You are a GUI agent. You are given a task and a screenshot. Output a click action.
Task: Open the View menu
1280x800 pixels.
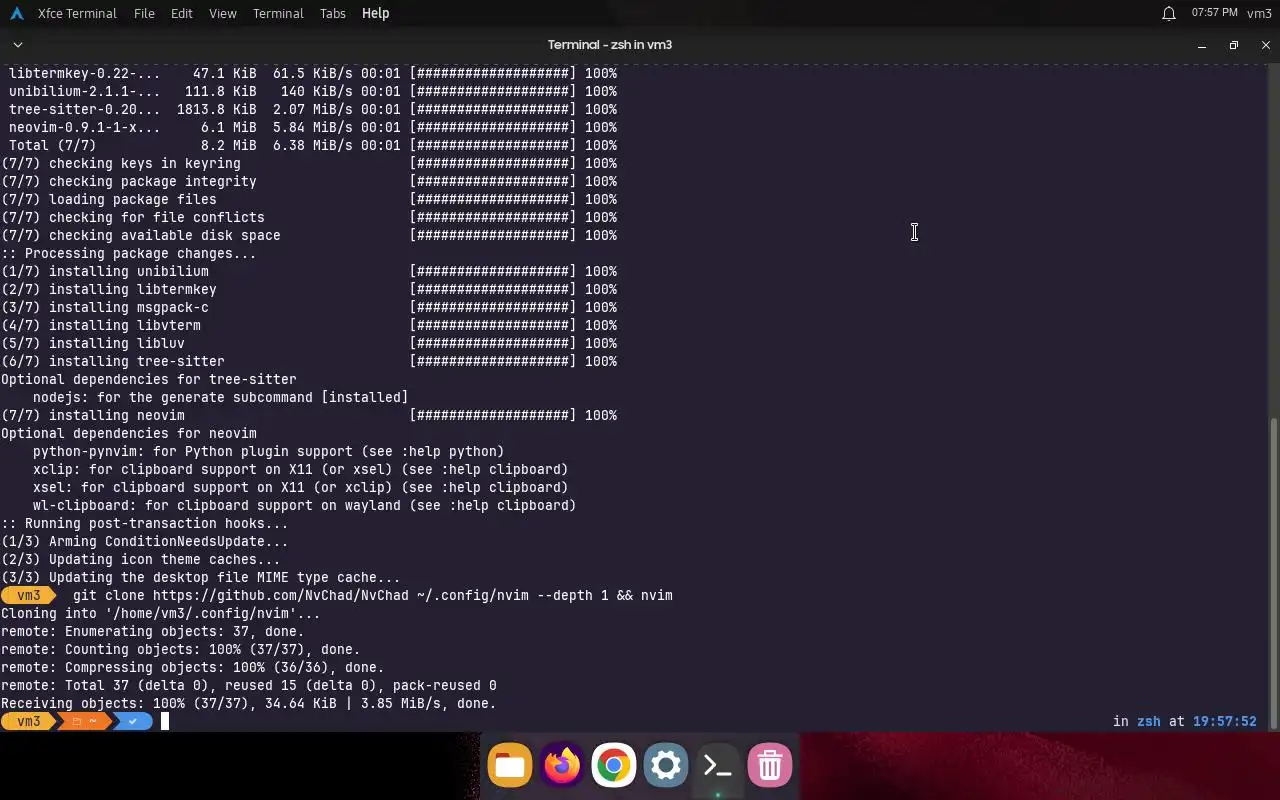point(223,13)
